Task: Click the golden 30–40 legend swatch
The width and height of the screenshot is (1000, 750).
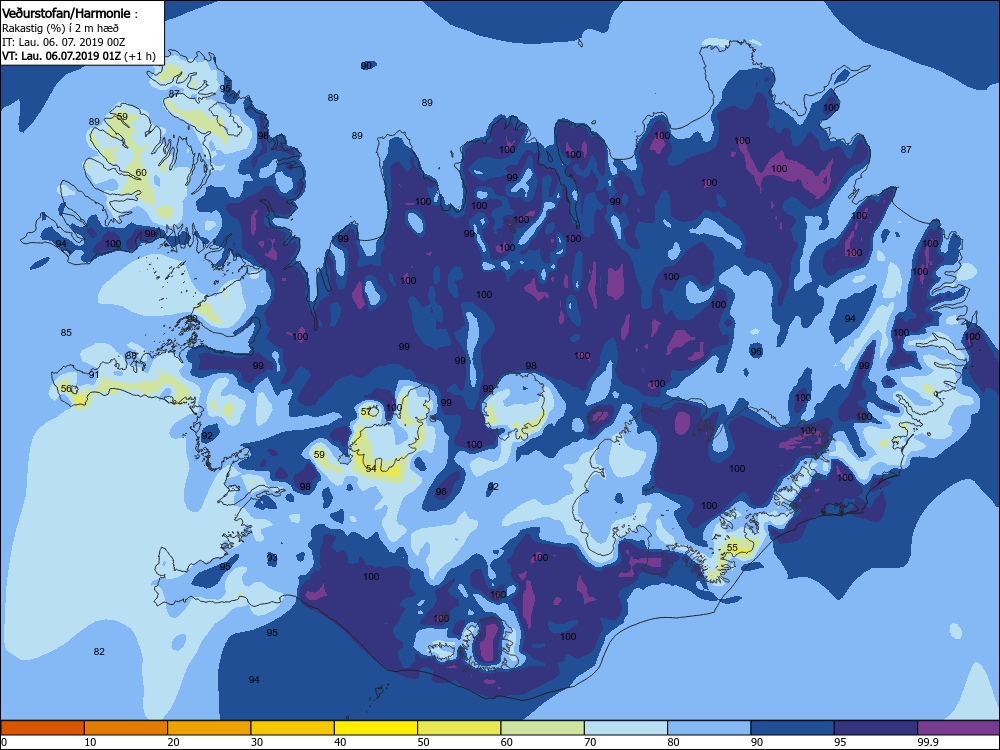Action: point(293,728)
